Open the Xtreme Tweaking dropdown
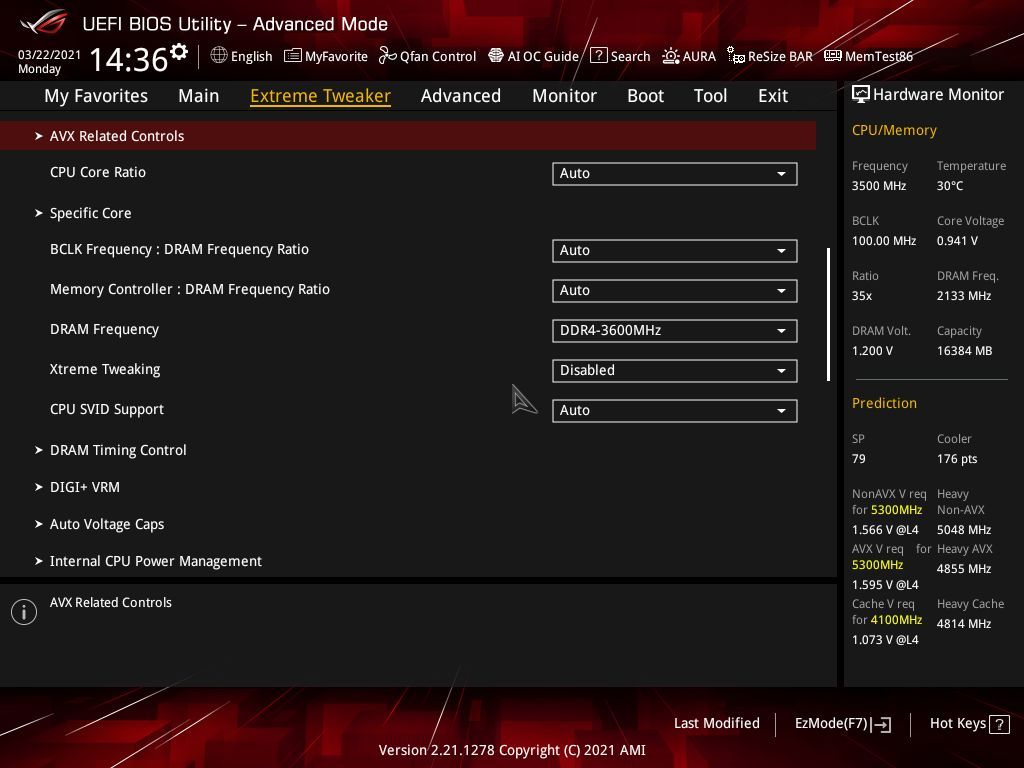The width and height of the screenshot is (1024, 768). coord(675,371)
